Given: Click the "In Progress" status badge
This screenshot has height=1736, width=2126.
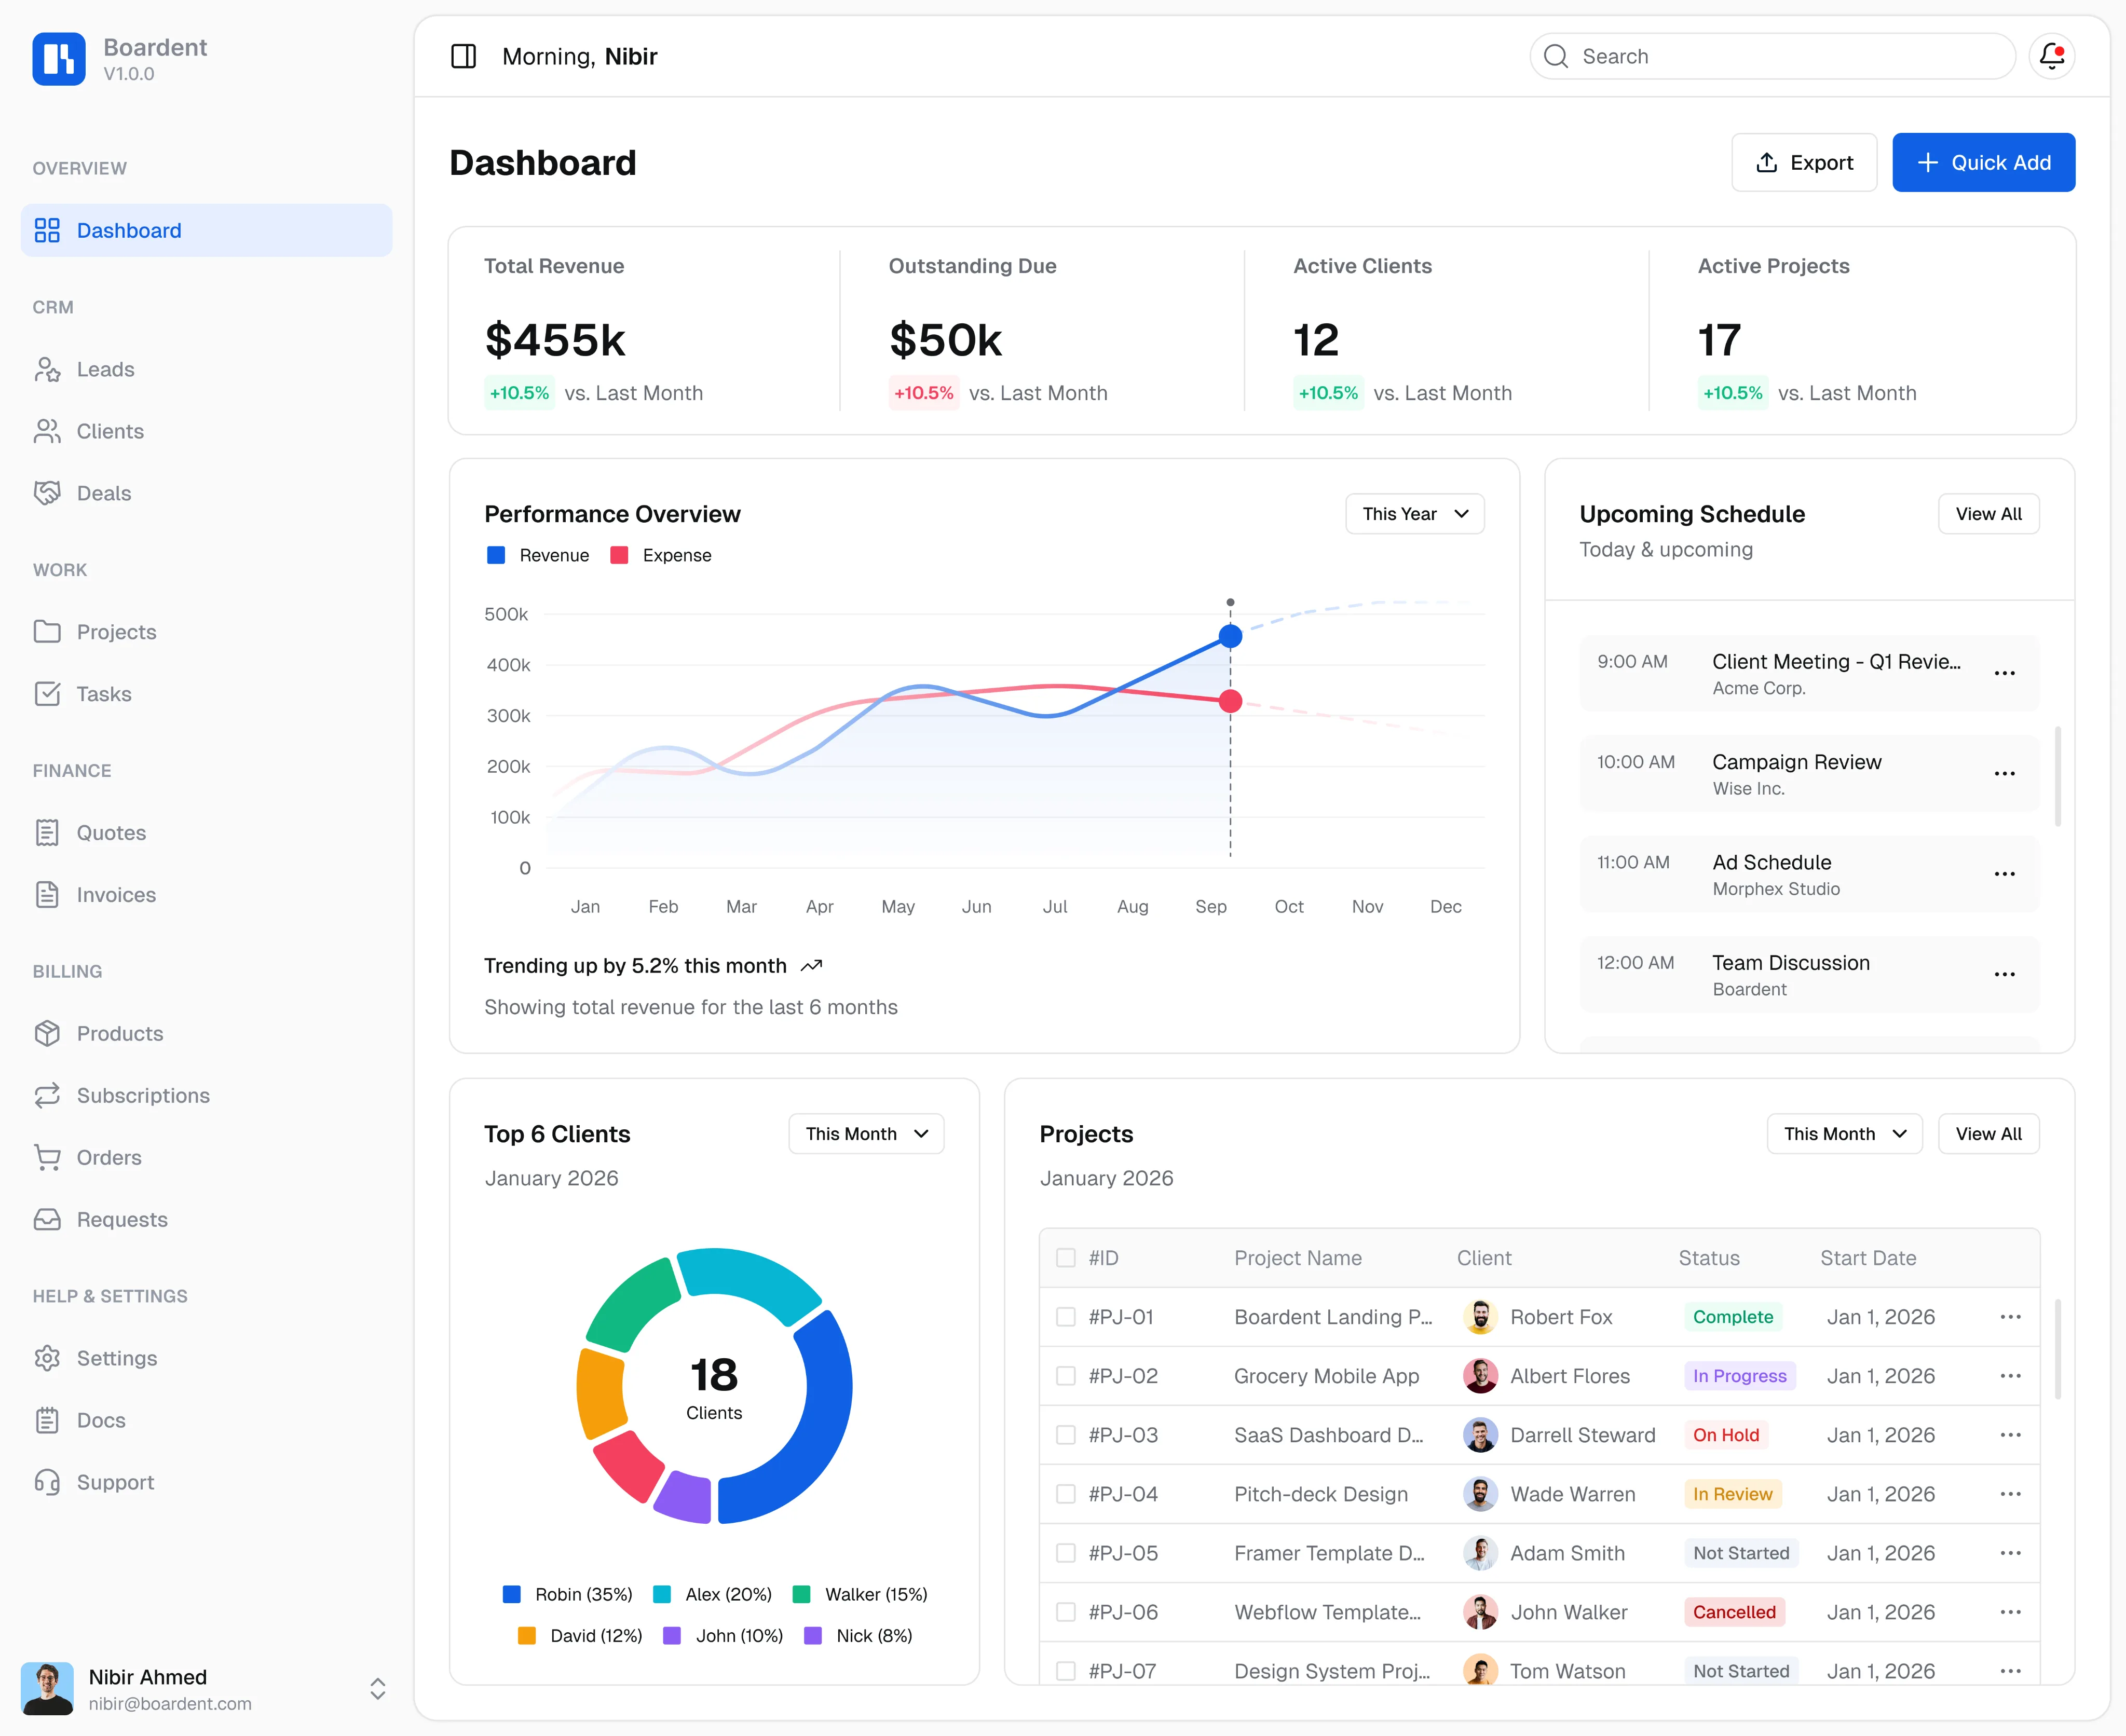Looking at the screenshot, I should coord(1739,1376).
